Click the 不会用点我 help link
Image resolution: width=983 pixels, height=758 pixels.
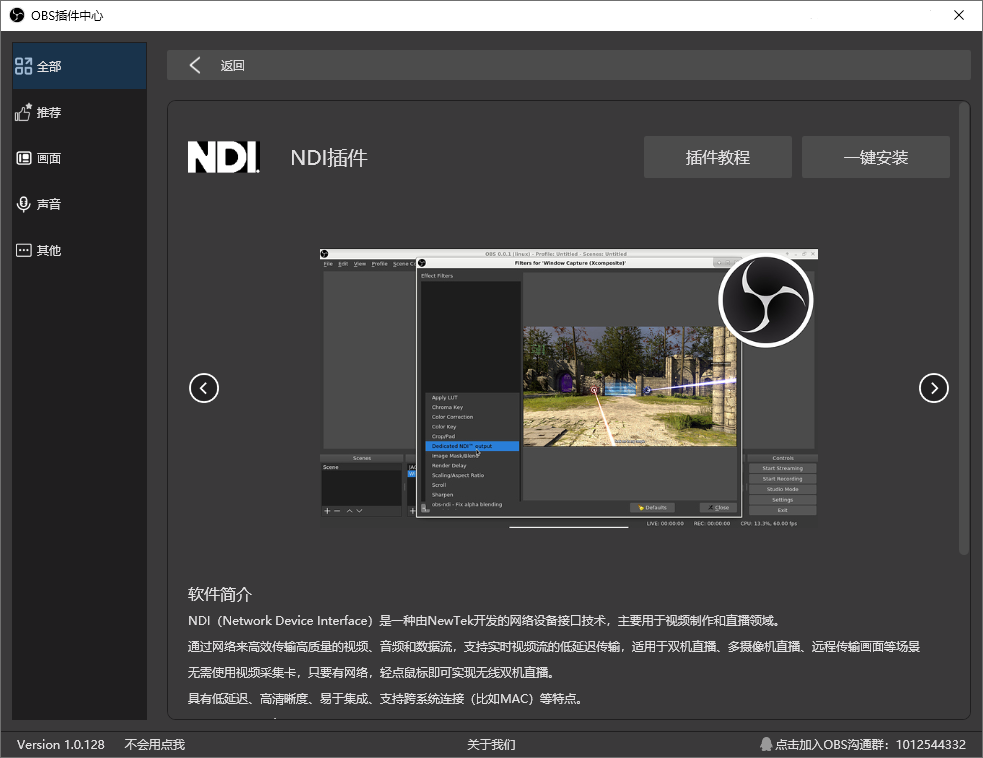(154, 744)
